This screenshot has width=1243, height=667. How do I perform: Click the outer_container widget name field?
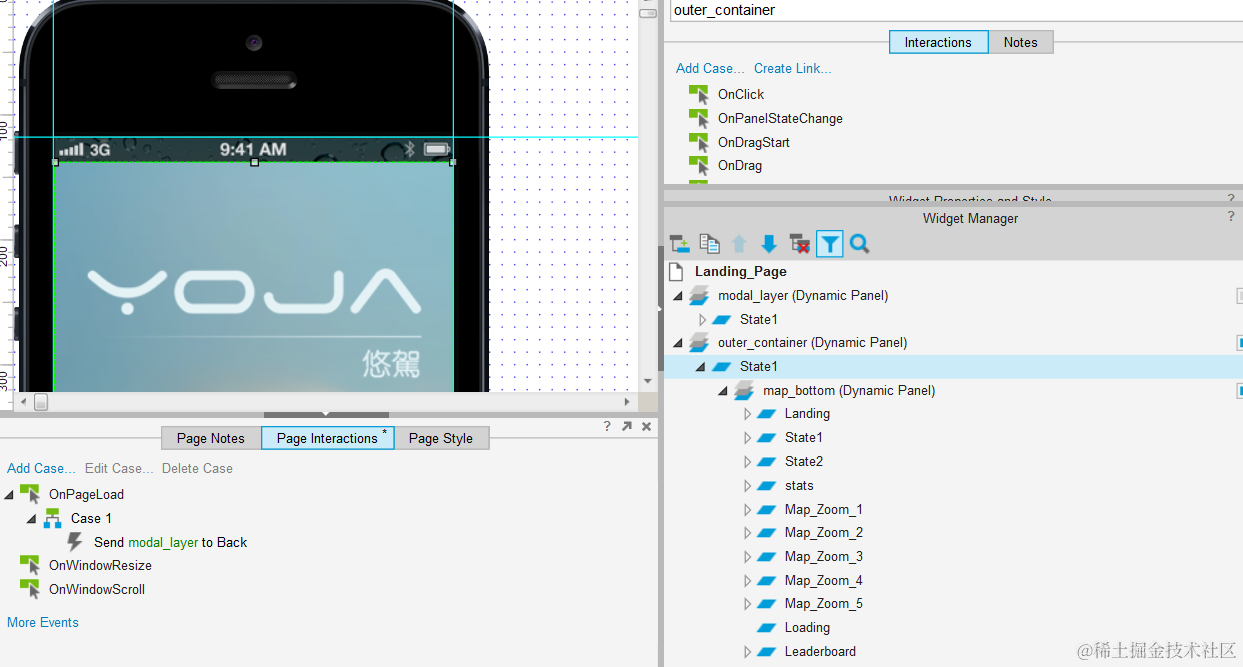(956, 10)
